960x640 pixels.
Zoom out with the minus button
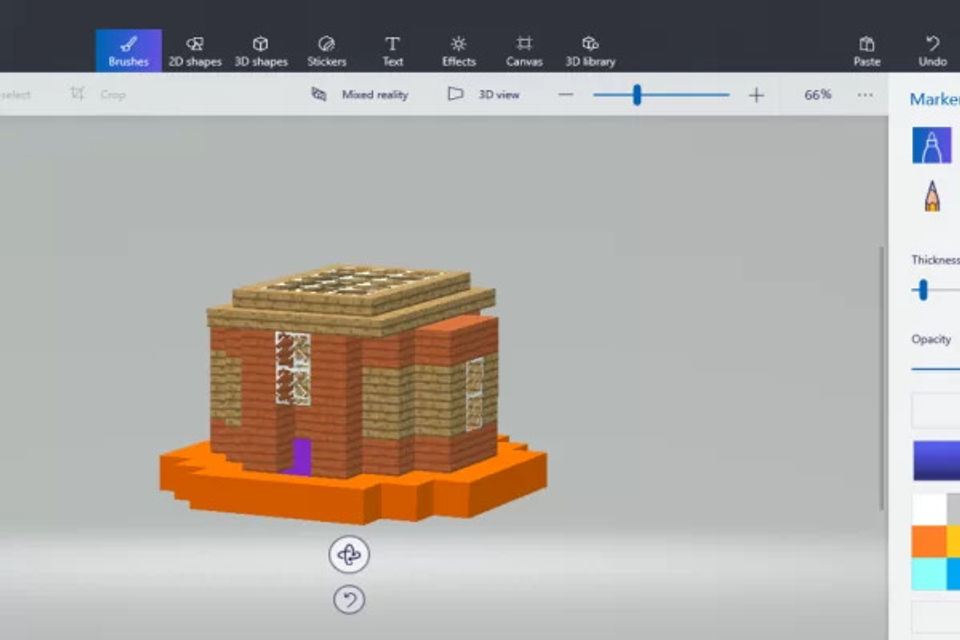click(566, 95)
